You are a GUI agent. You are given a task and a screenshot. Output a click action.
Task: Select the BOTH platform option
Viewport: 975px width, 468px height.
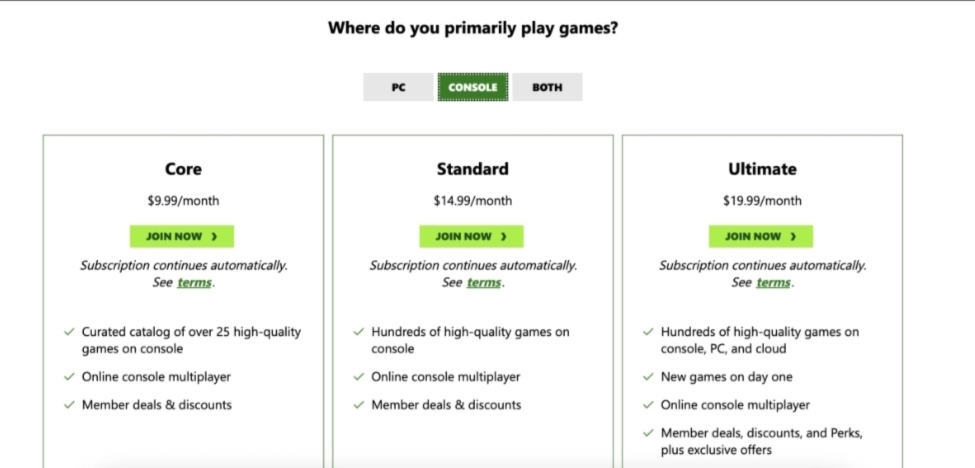(547, 88)
